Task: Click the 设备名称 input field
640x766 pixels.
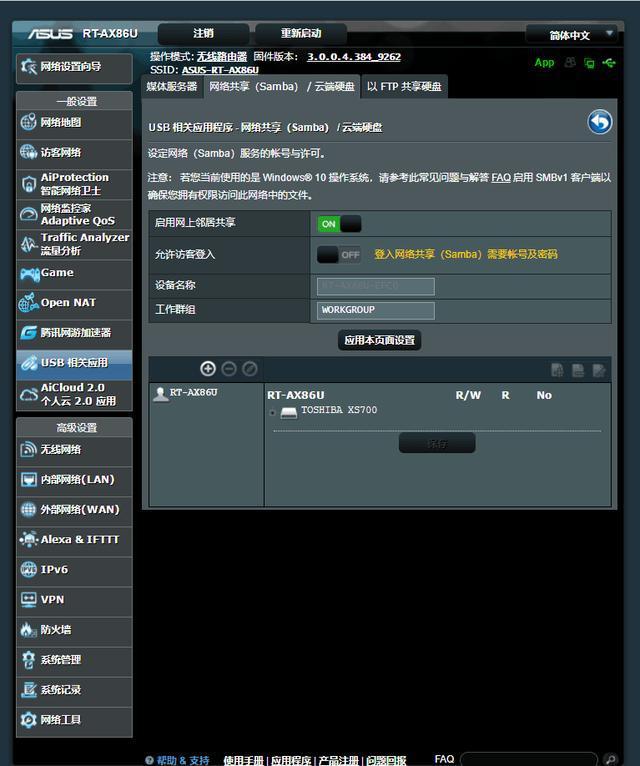Action: 376,286
